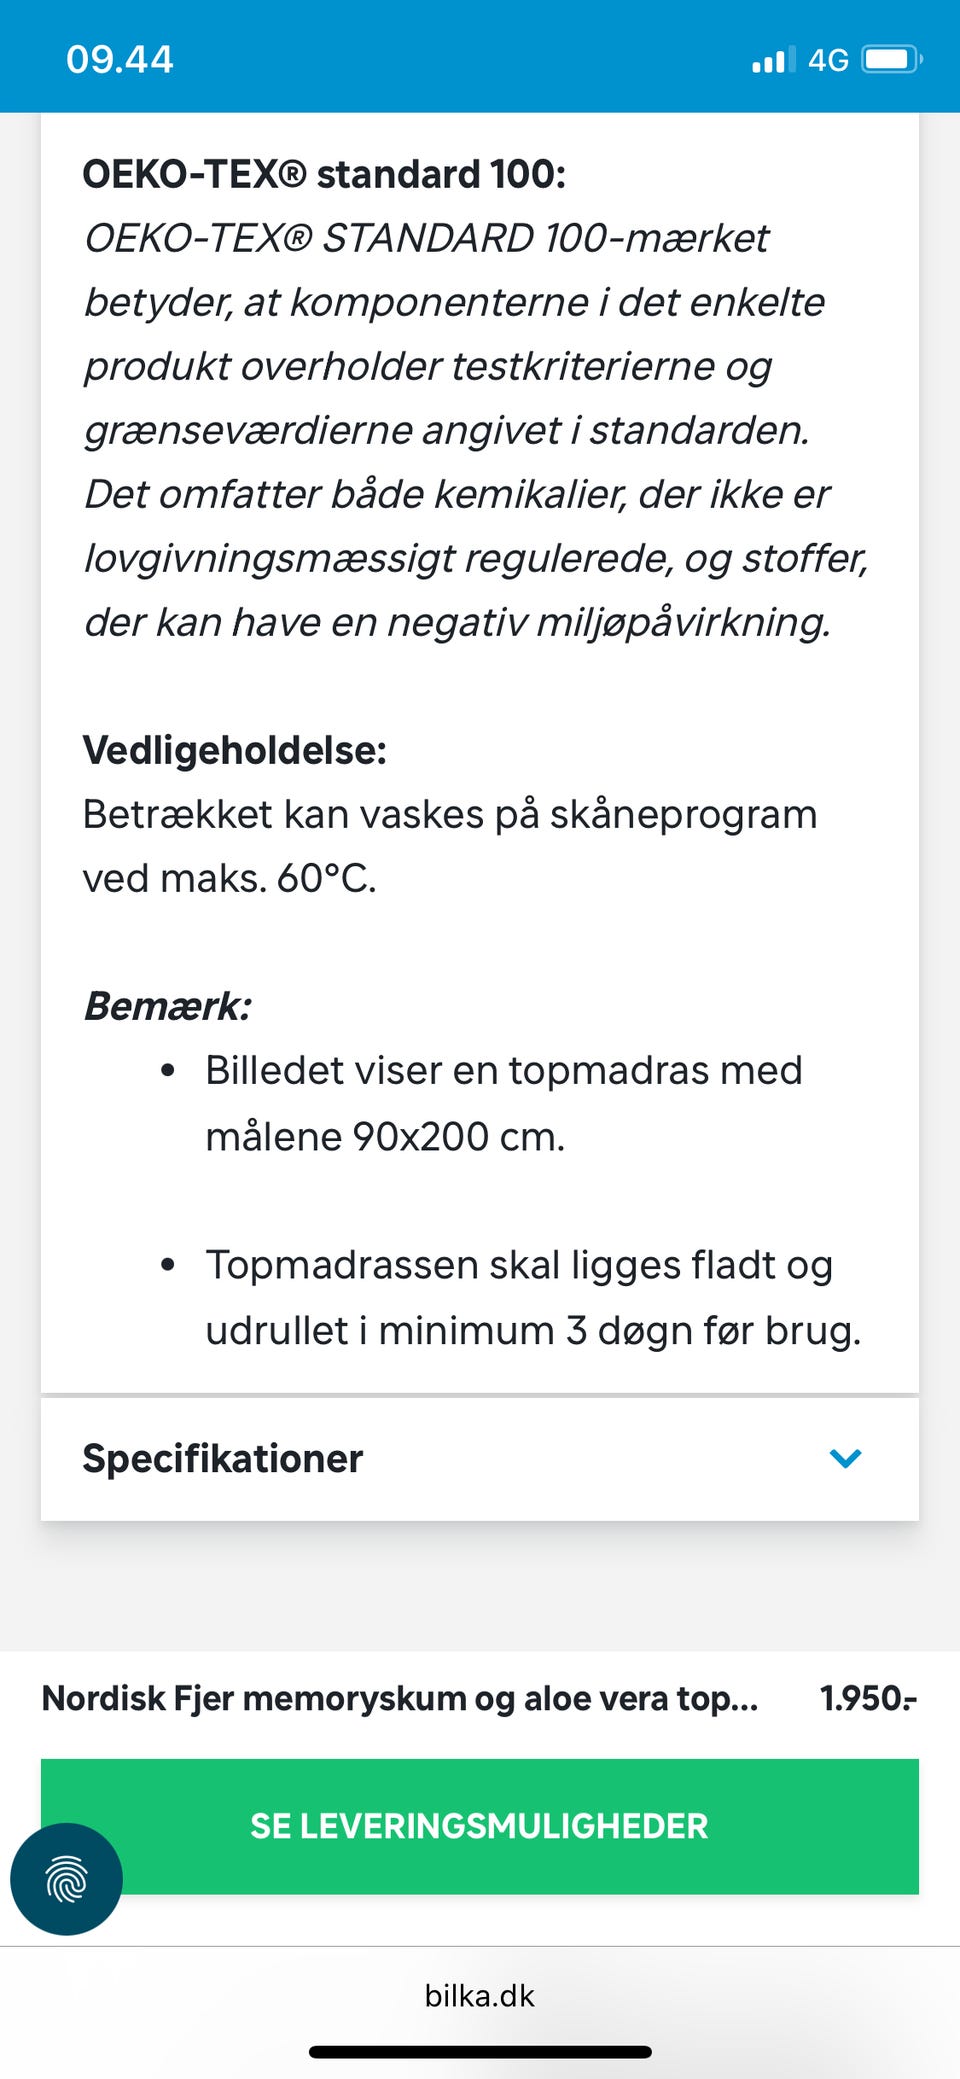Tap the 09.44 clock in status bar
The image size is (960, 2079).
(120, 60)
